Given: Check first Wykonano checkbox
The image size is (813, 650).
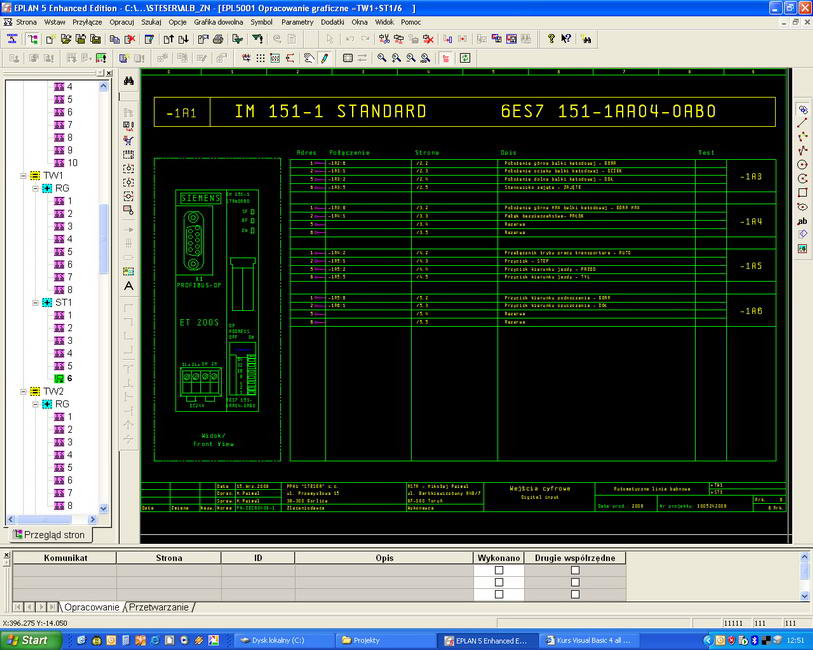Looking at the screenshot, I should pyautogui.click(x=499, y=570).
